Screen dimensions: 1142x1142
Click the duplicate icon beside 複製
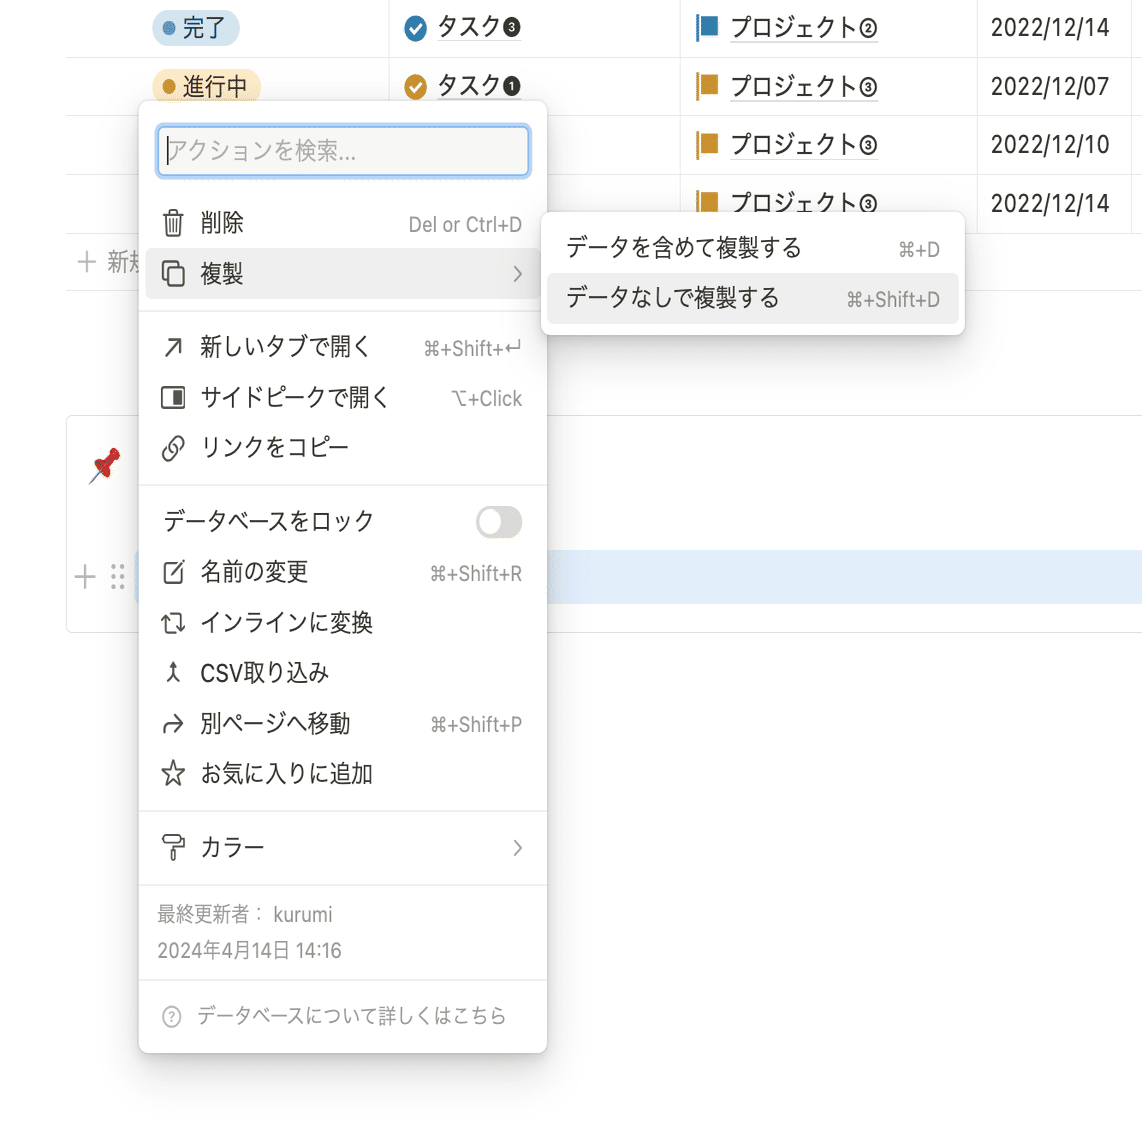(173, 274)
